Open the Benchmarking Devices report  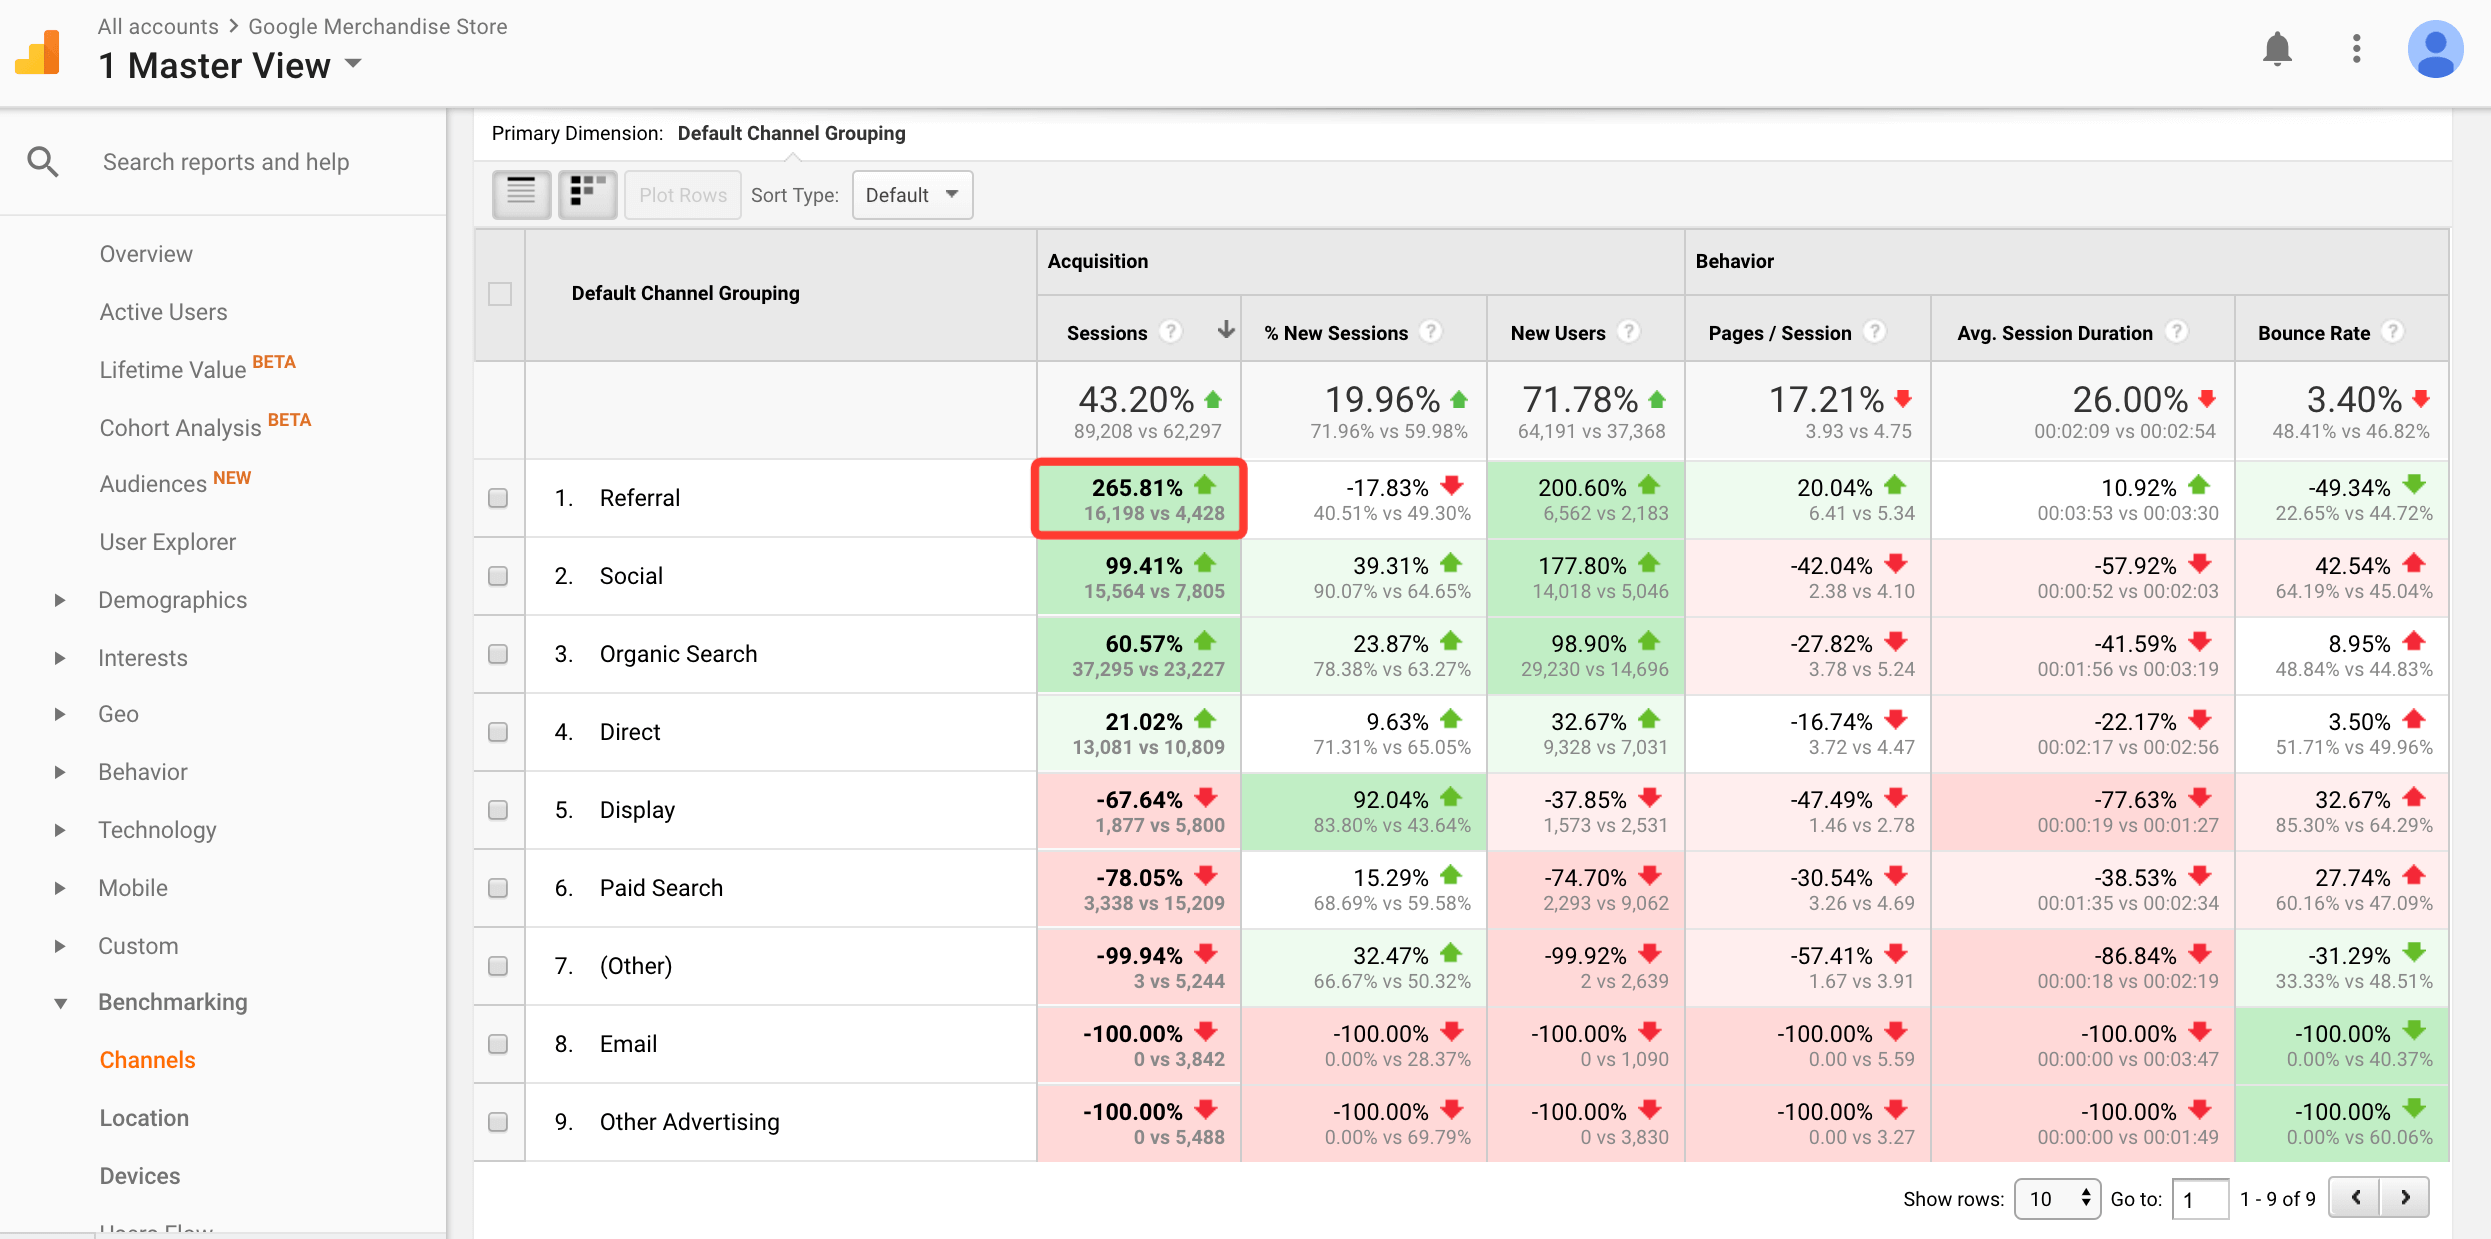tap(140, 1176)
